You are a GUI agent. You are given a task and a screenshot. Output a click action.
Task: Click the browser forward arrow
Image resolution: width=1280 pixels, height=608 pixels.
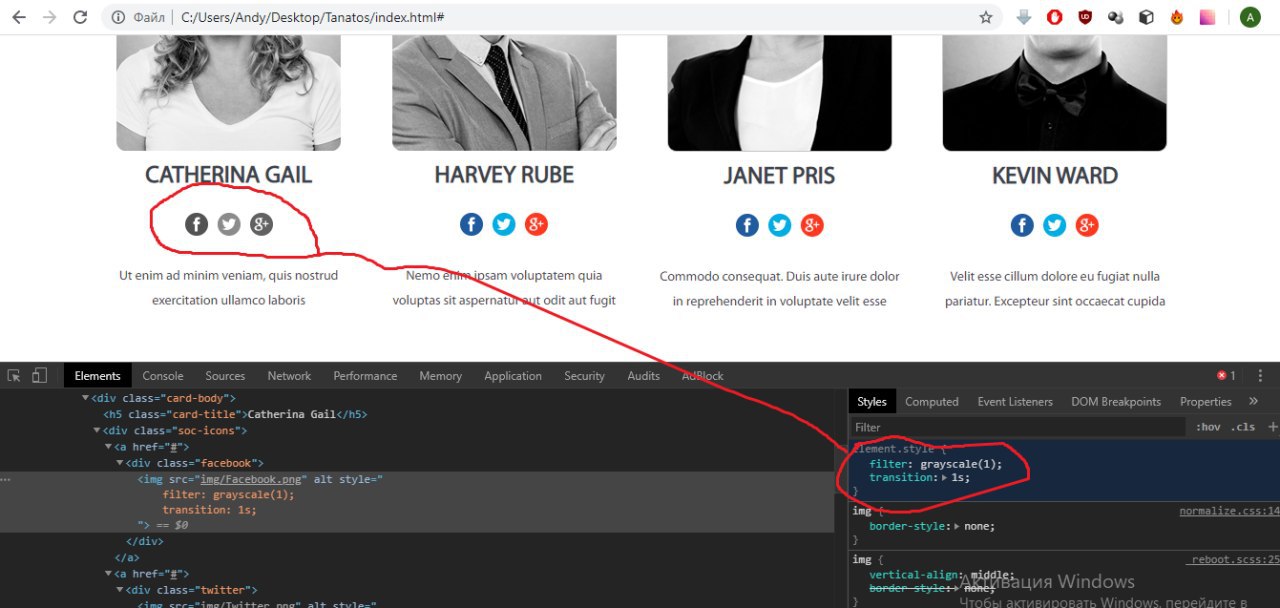50,17
